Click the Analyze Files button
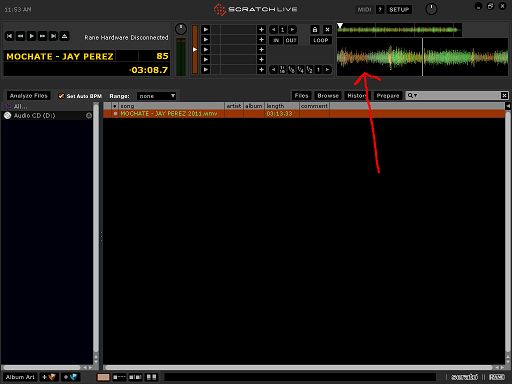The image size is (512, 384). 29,96
